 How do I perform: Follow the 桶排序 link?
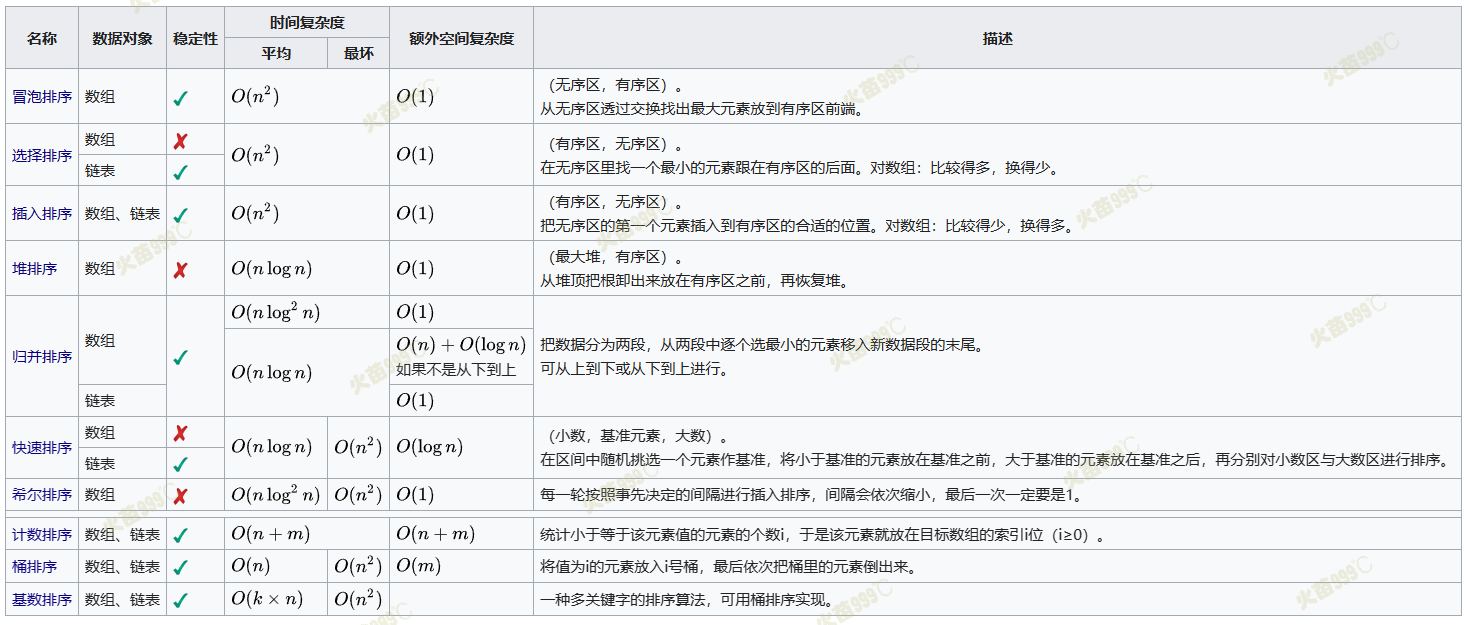tap(35, 567)
